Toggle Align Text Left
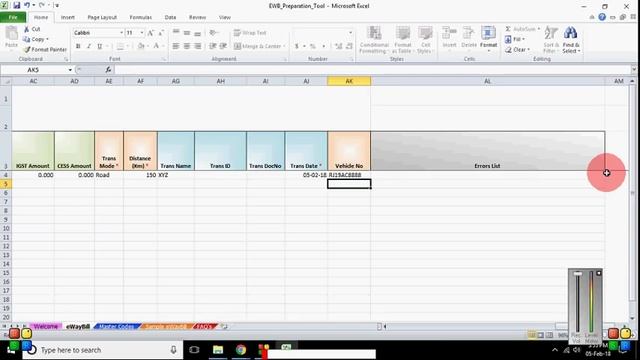 pyautogui.click(x=176, y=46)
